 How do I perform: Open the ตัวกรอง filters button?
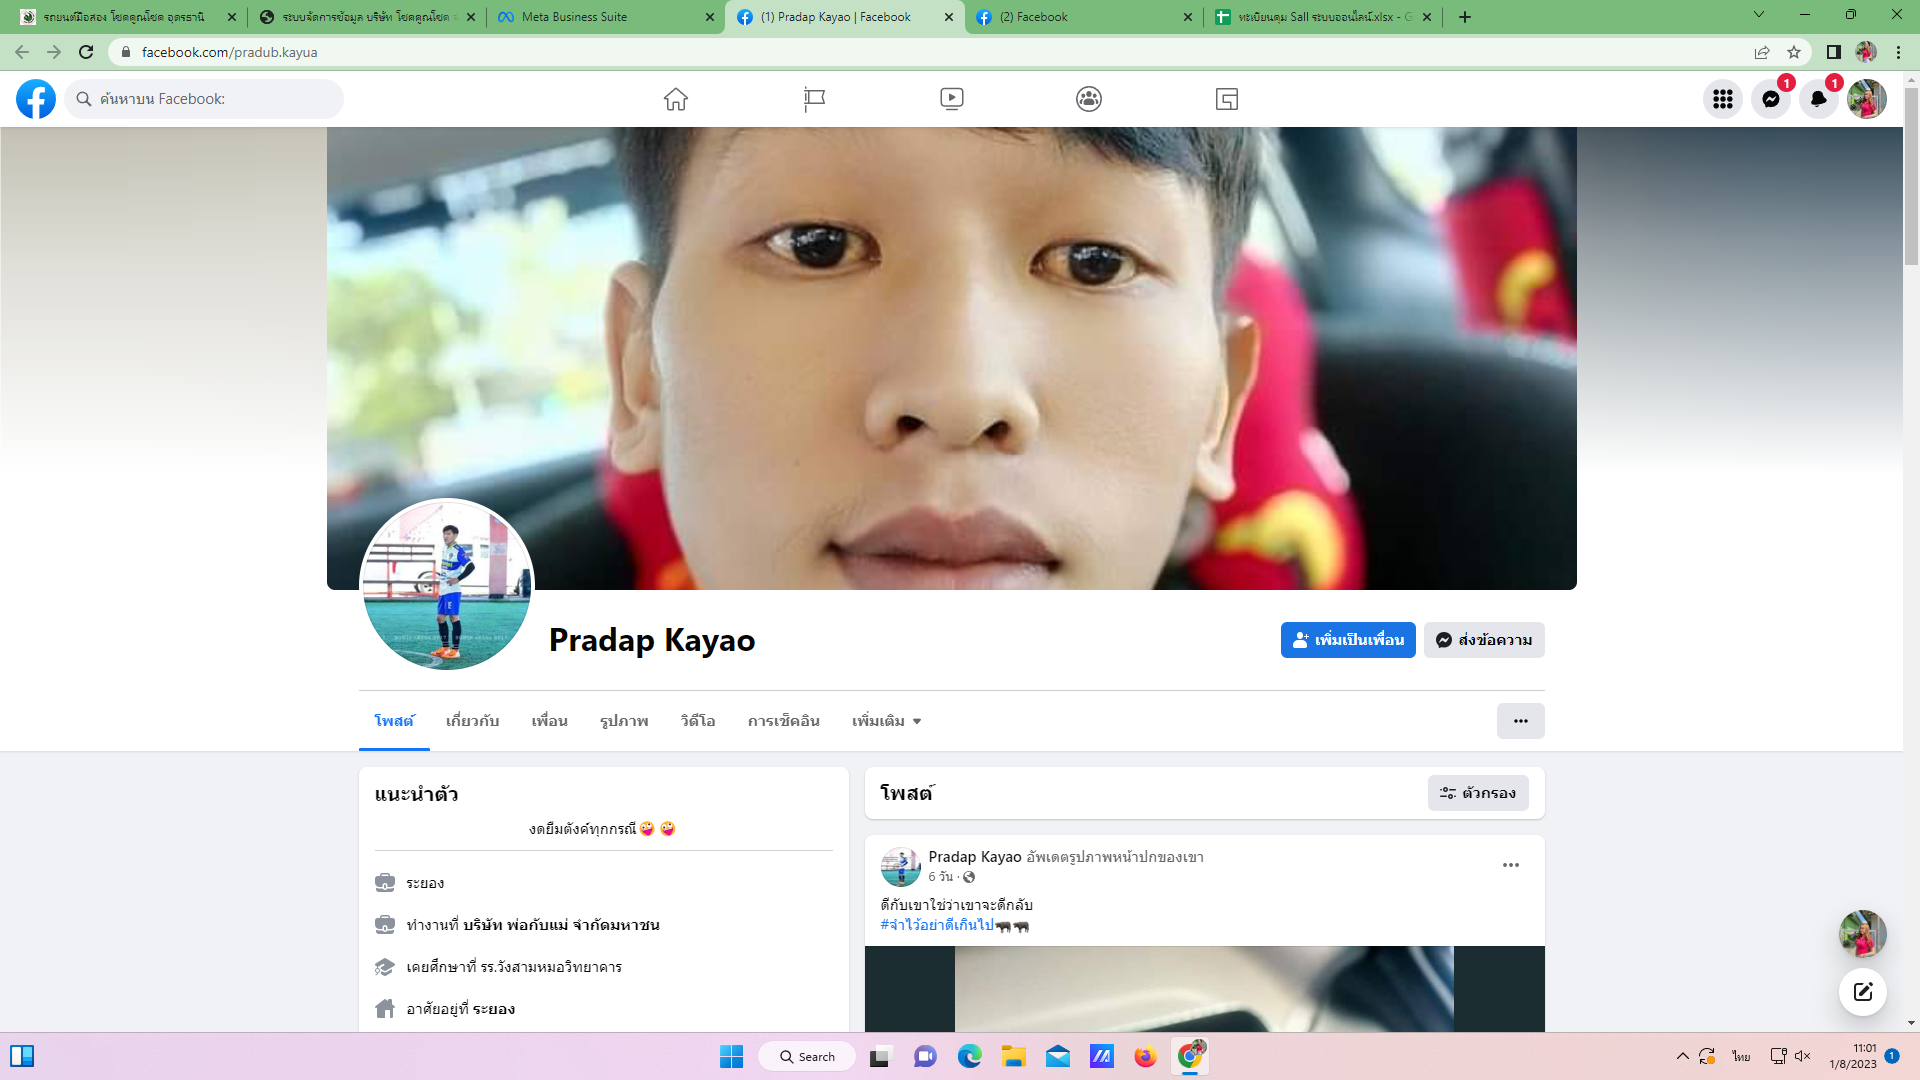pyautogui.click(x=1477, y=793)
